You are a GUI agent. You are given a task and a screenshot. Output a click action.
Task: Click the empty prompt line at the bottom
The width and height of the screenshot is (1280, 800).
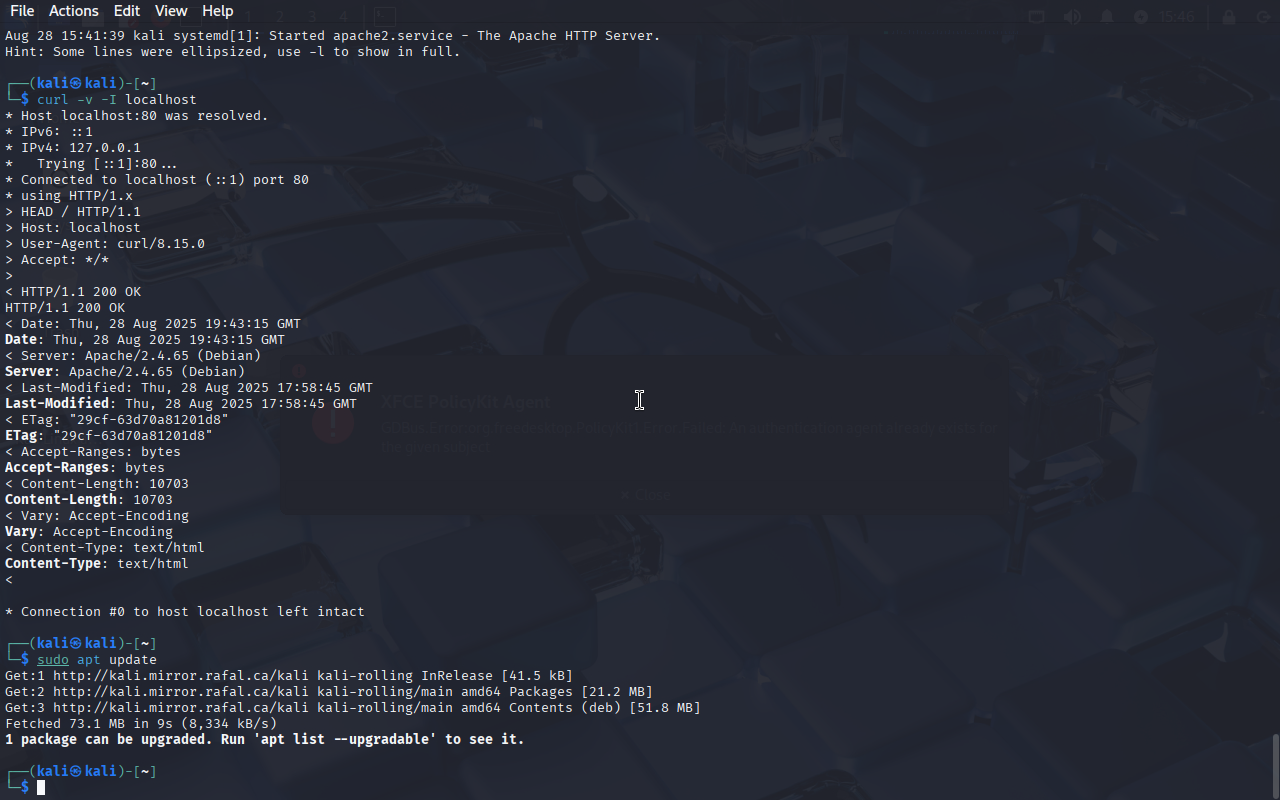[x=640, y=787]
